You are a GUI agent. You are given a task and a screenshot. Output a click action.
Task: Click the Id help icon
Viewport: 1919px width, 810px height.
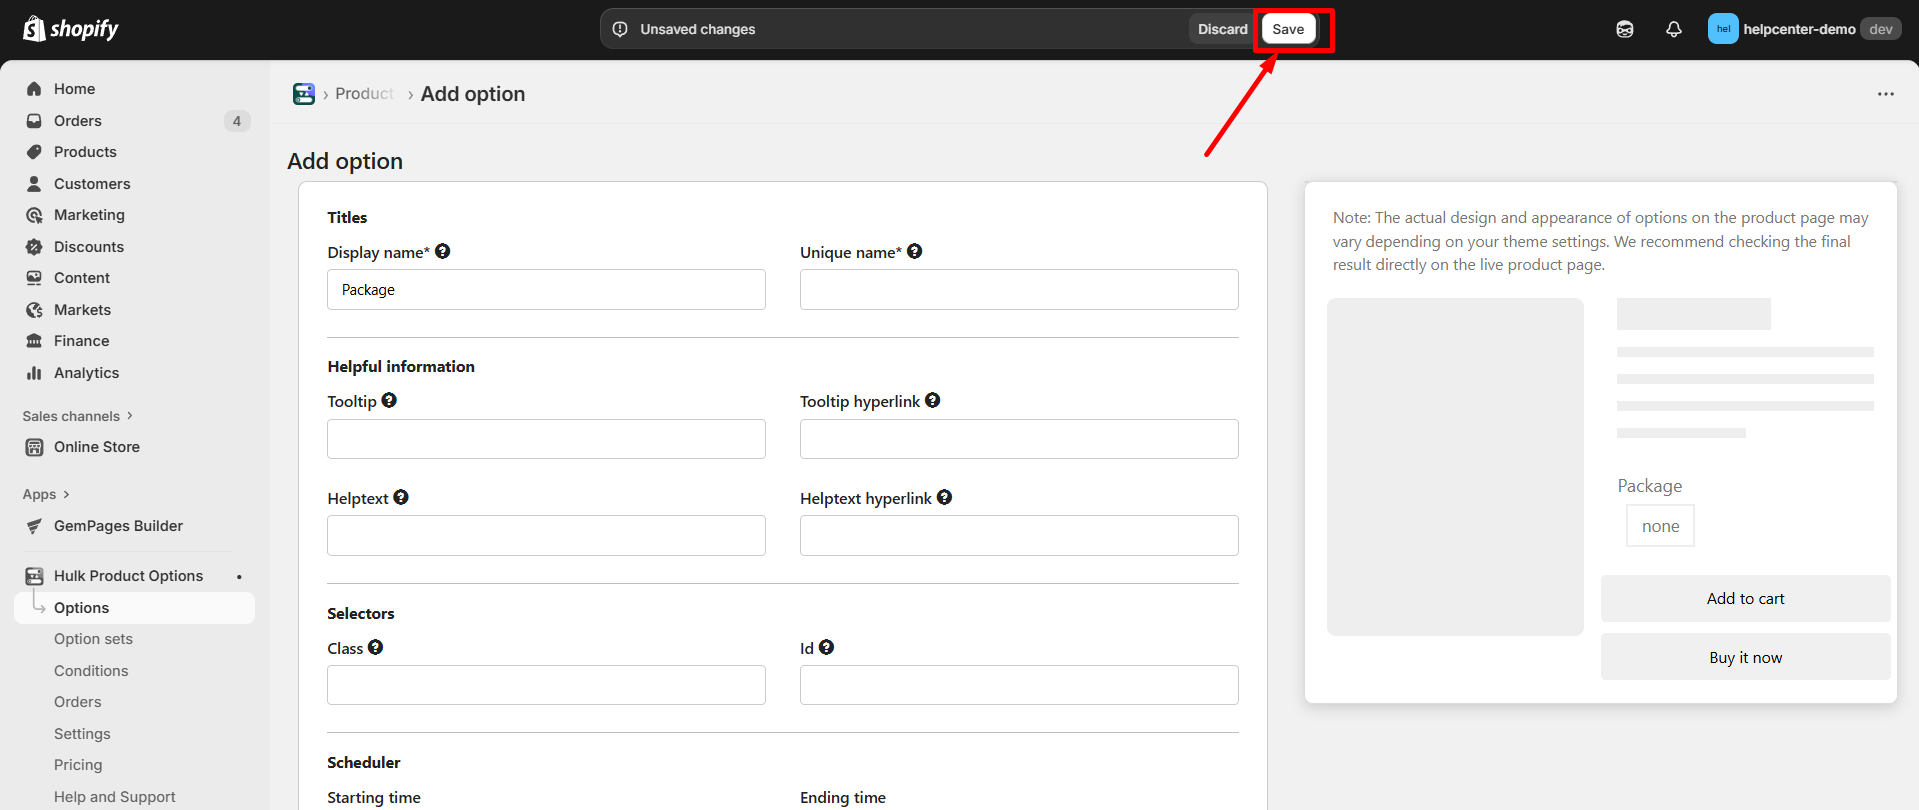(x=826, y=648)
